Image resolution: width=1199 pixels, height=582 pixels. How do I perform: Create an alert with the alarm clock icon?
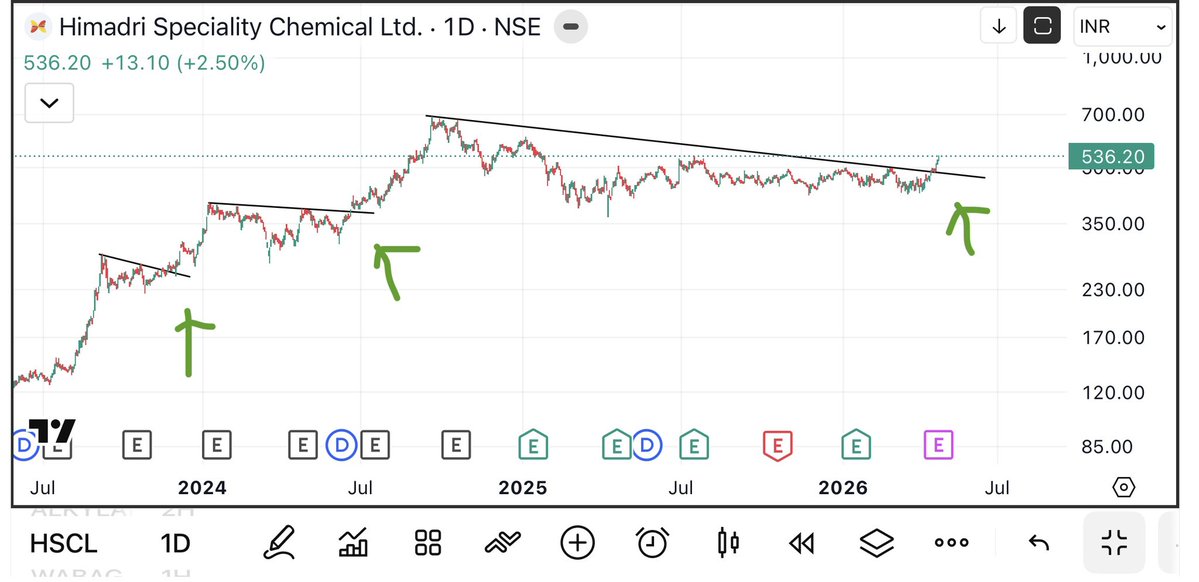652,543
